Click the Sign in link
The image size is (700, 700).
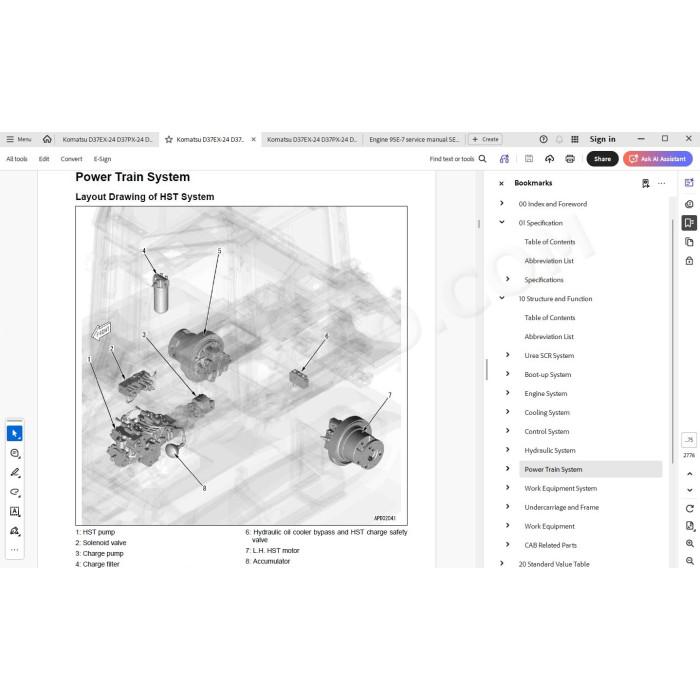pos(602,139)
